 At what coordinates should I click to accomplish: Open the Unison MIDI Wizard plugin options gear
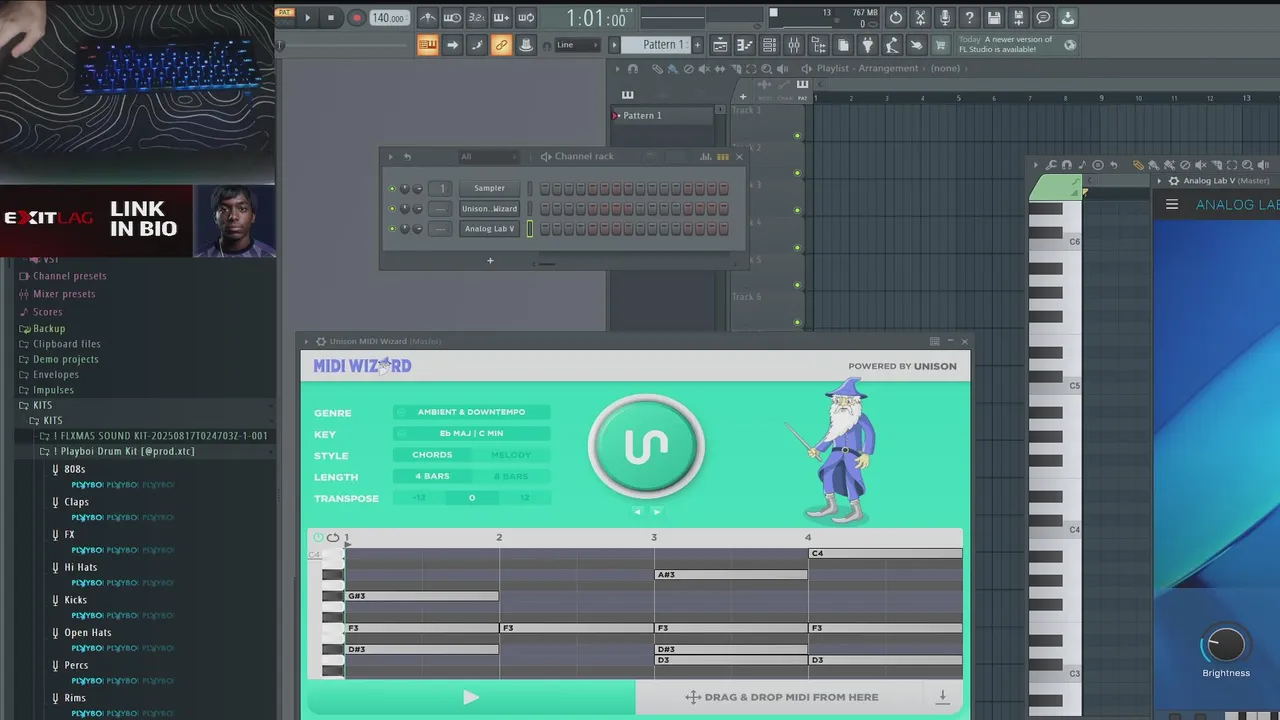click(x=321, y=342)
